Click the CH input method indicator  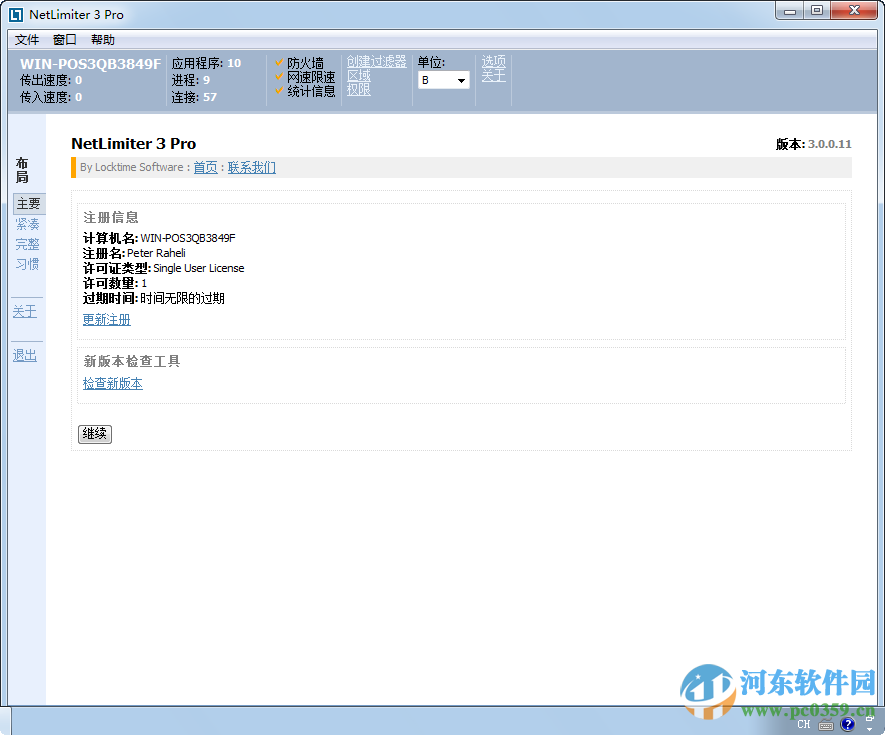coord(803,724)
